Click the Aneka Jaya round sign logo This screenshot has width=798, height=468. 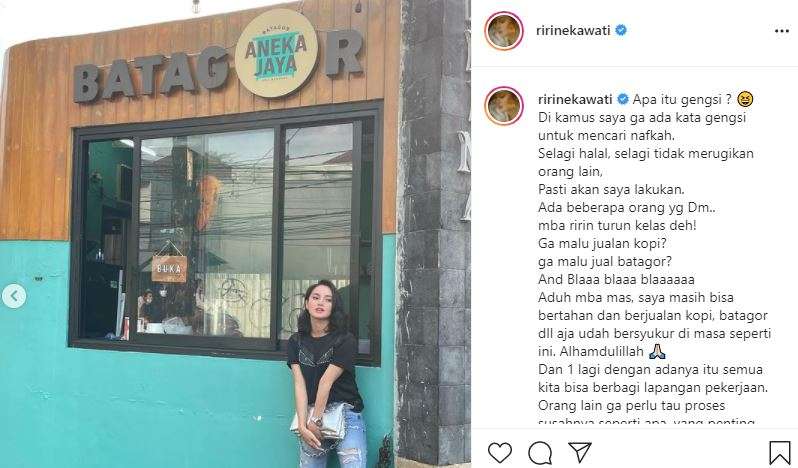(x=276, y=53)
